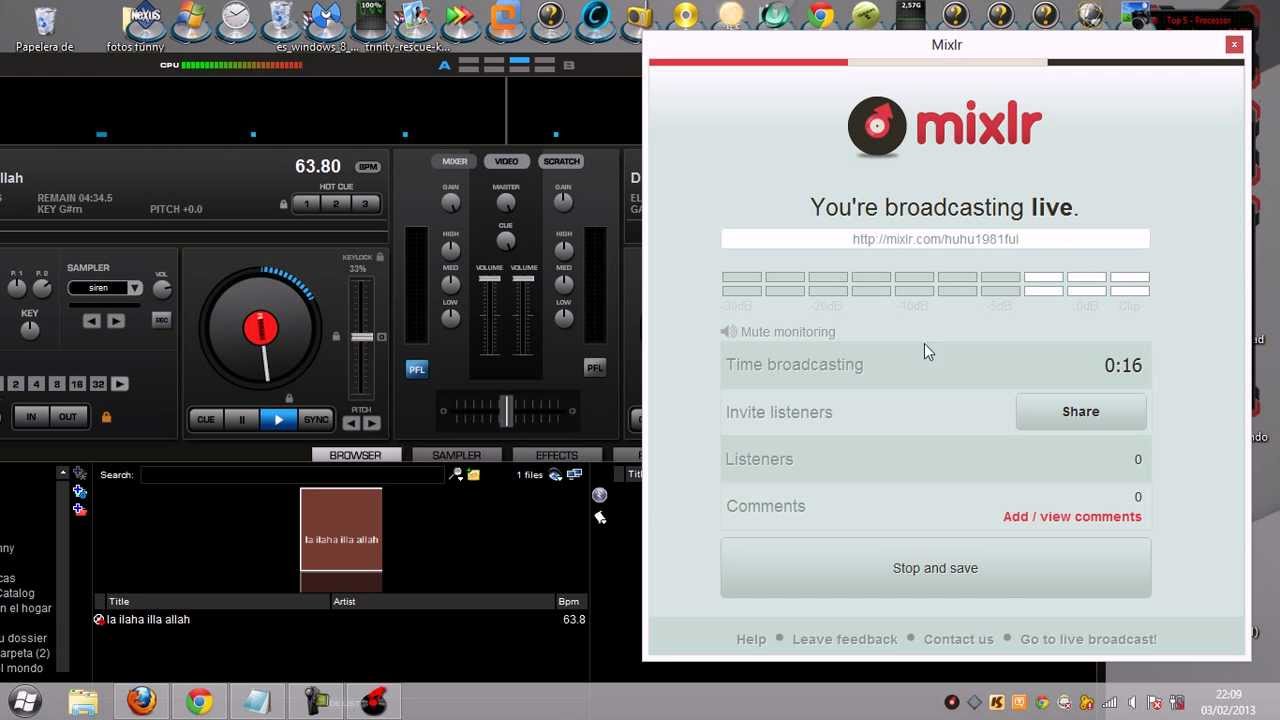
Task: Increase loop length with right arrow
Action: click(x=119, y=384)
